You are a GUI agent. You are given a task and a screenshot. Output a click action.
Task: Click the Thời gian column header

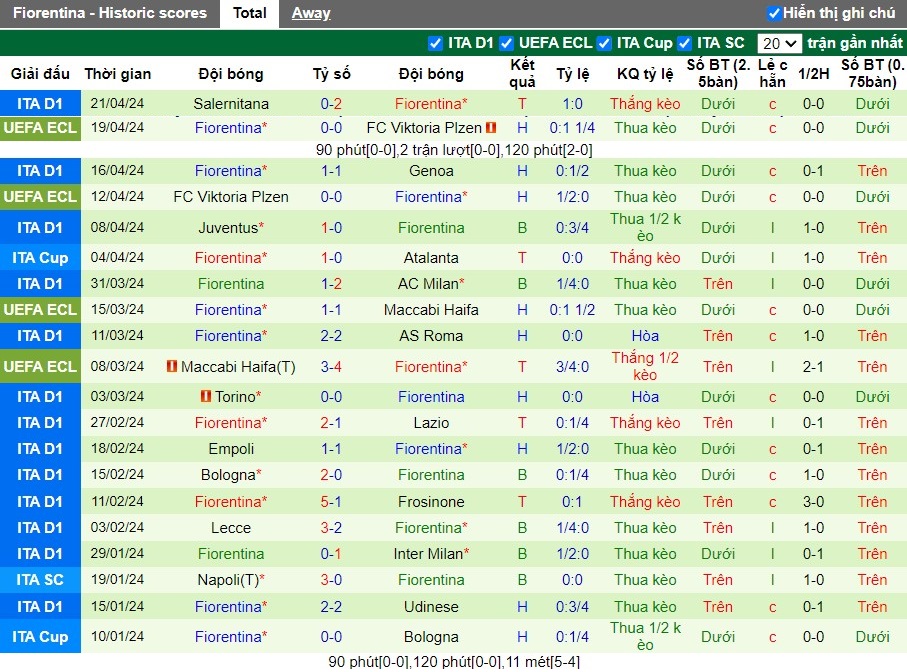point(117,73)
